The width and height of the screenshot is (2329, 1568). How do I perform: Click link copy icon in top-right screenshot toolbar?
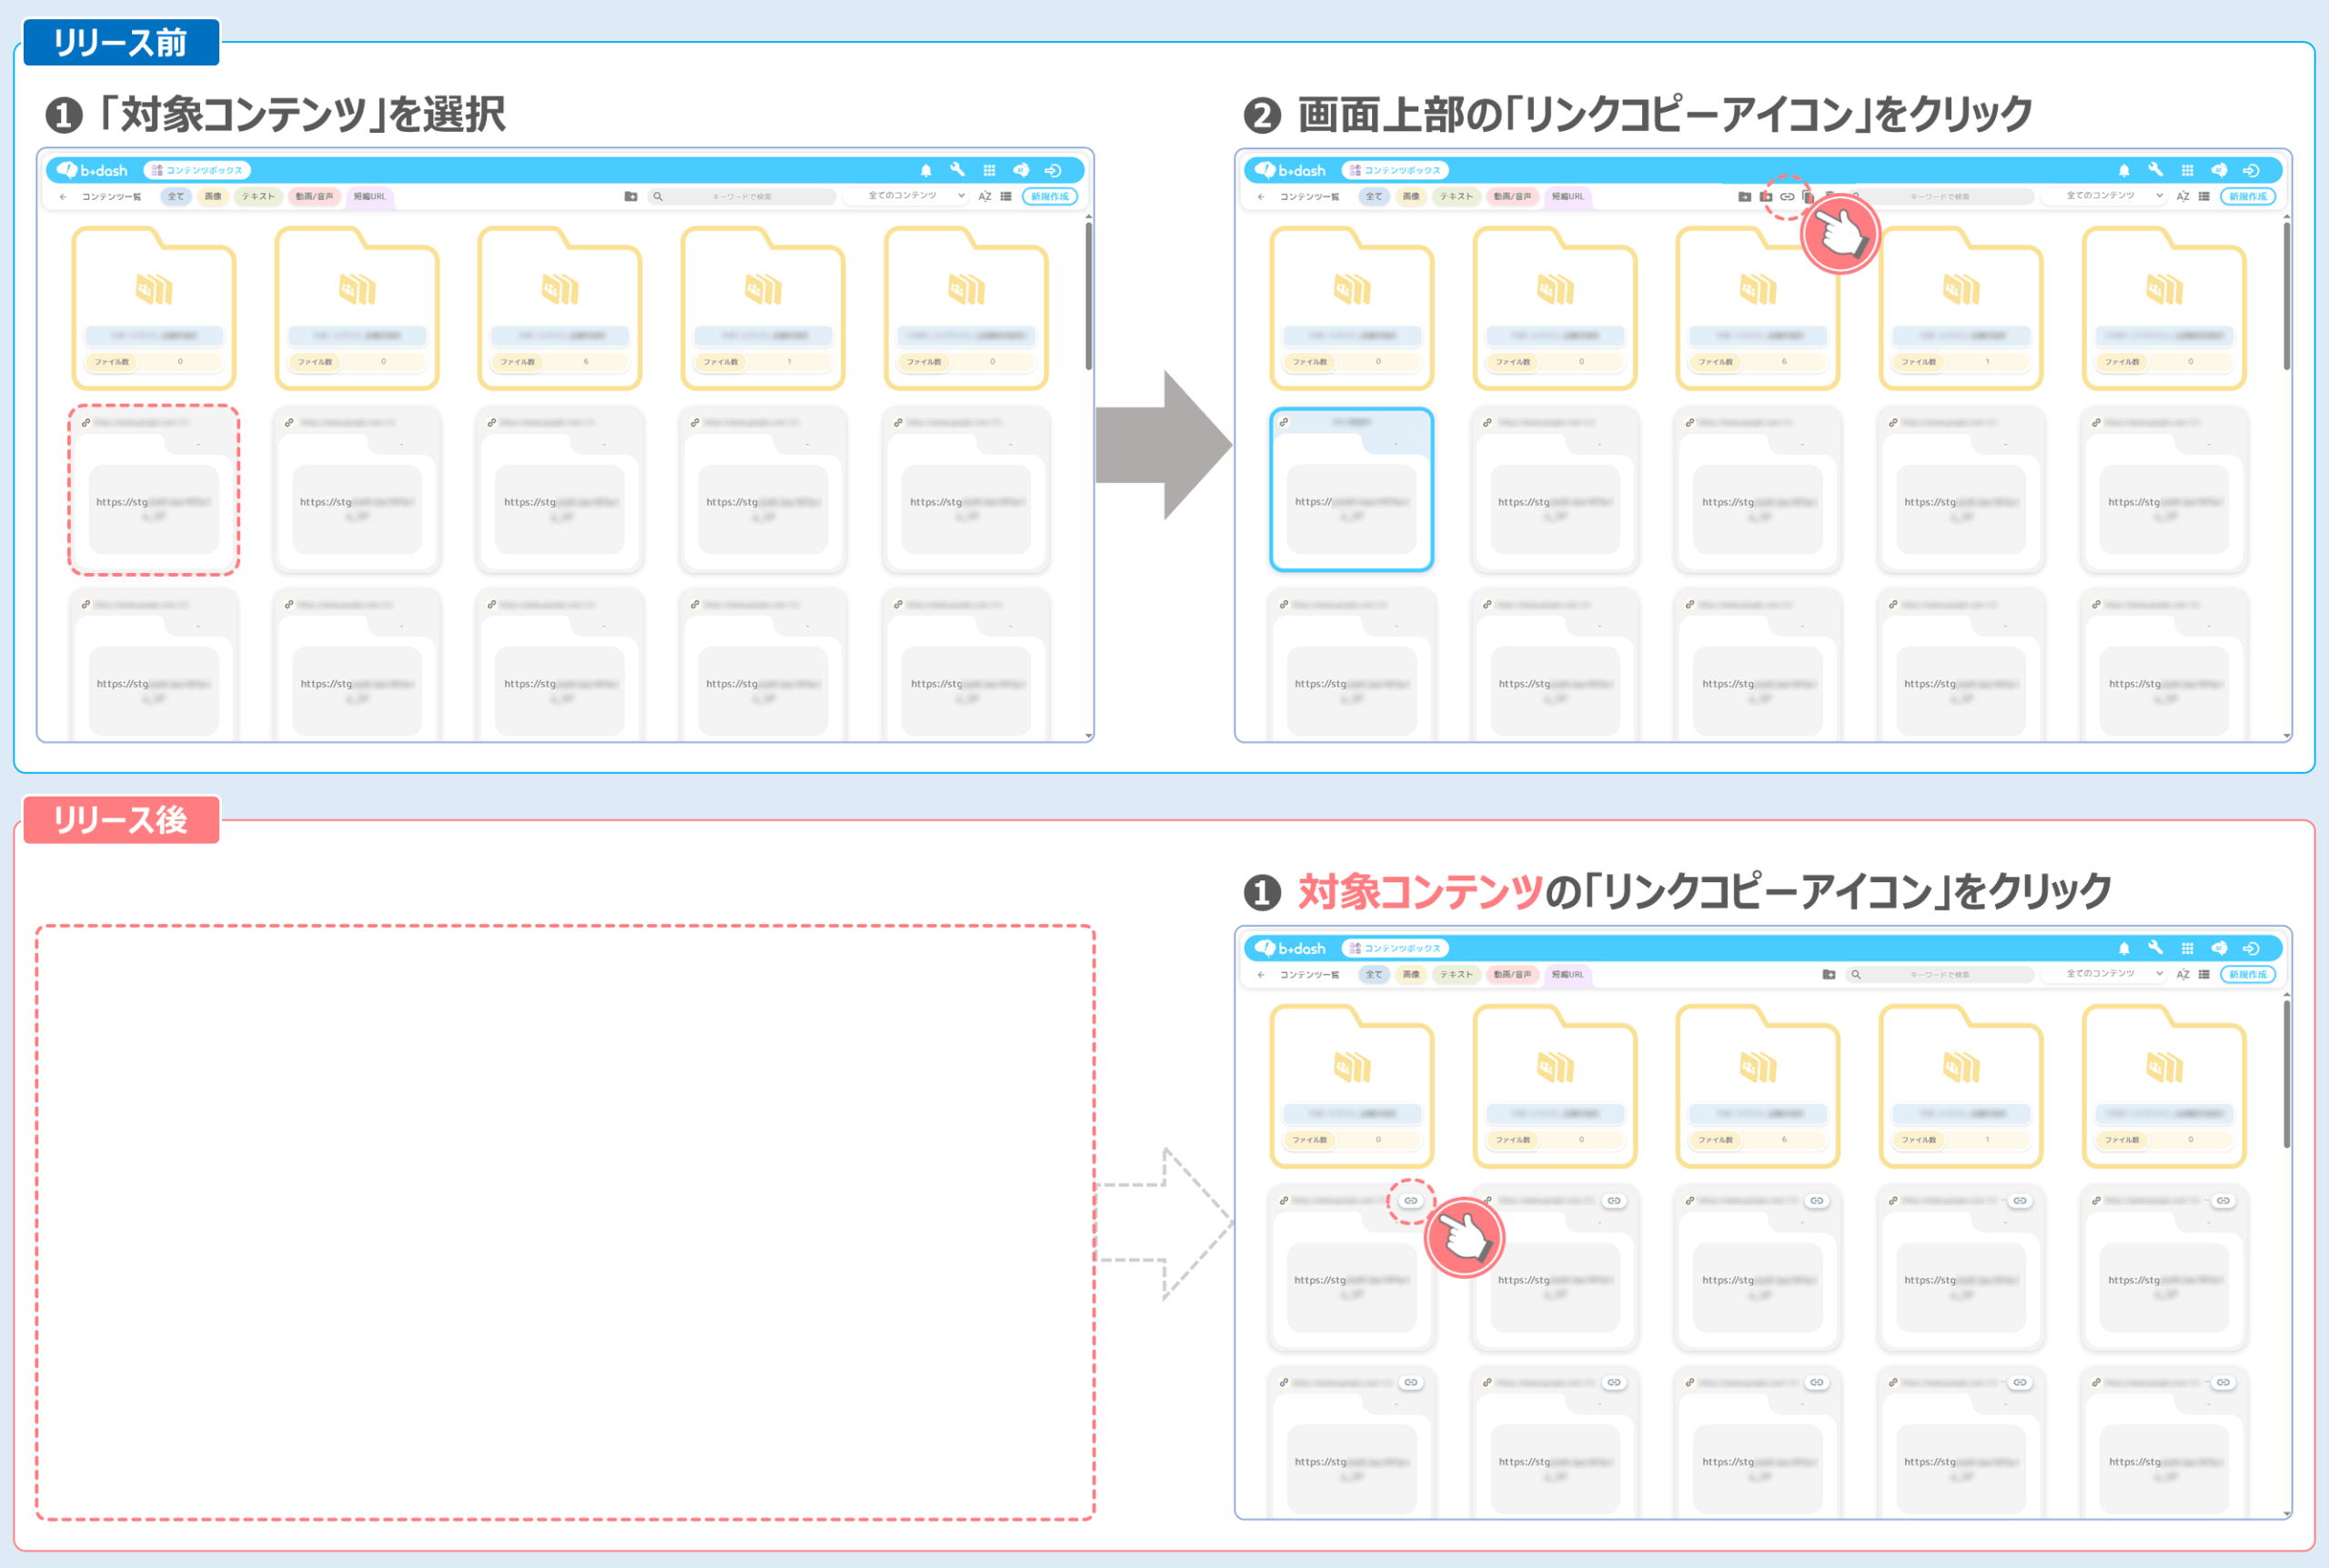coord(1787,197)
